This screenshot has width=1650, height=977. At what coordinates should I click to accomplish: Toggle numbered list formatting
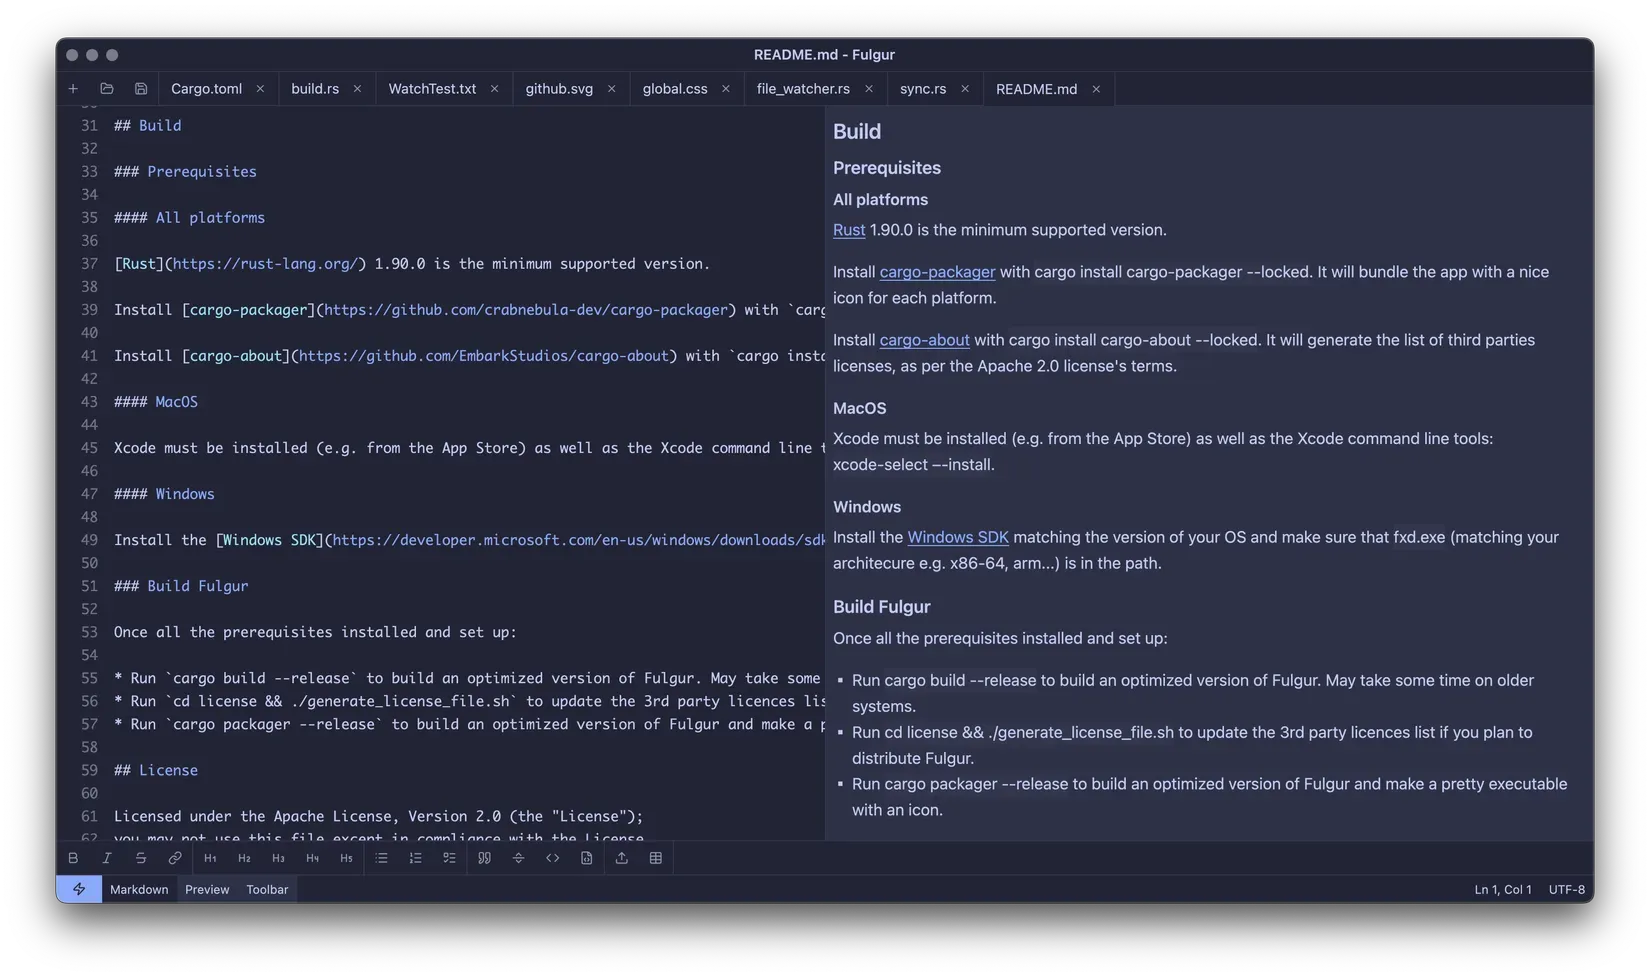[x=415, y=857]
